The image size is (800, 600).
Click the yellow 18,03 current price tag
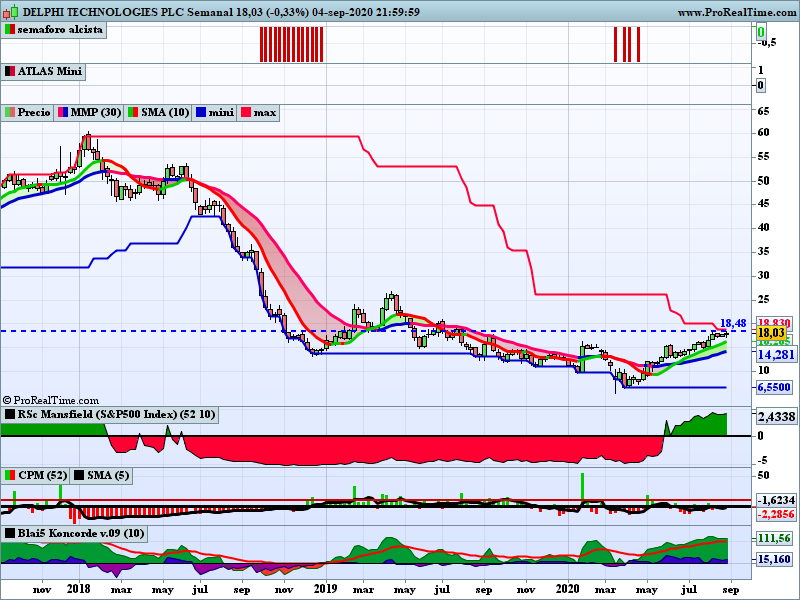coord(771,333)
